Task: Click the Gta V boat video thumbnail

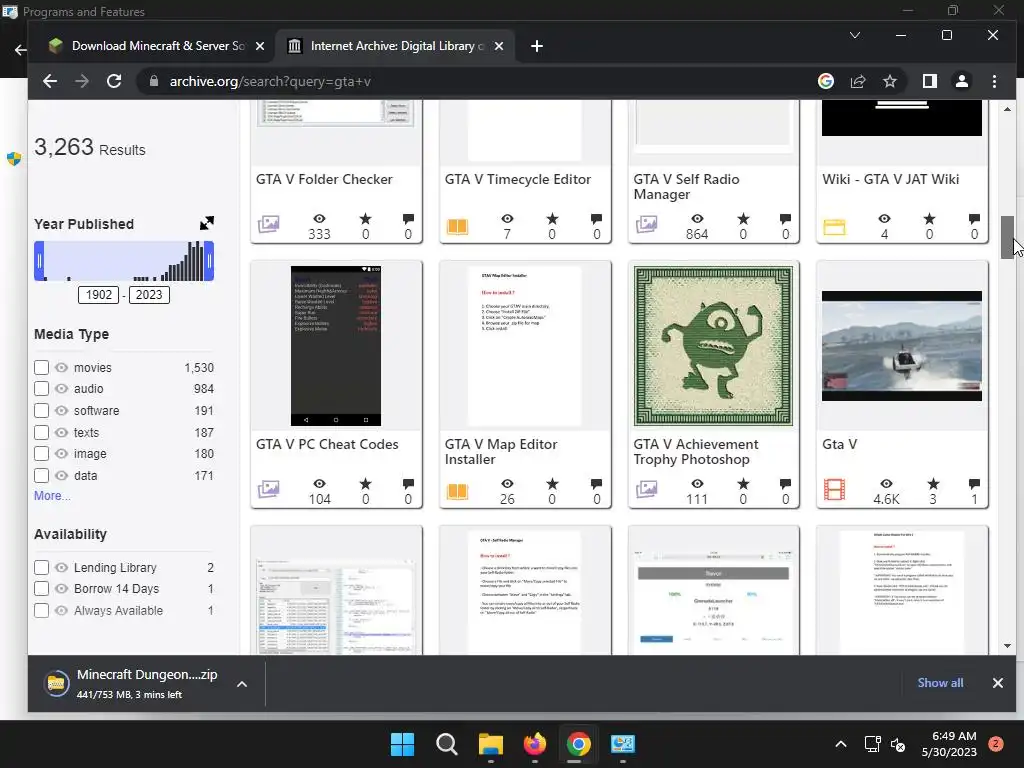Action: (901, 346)
